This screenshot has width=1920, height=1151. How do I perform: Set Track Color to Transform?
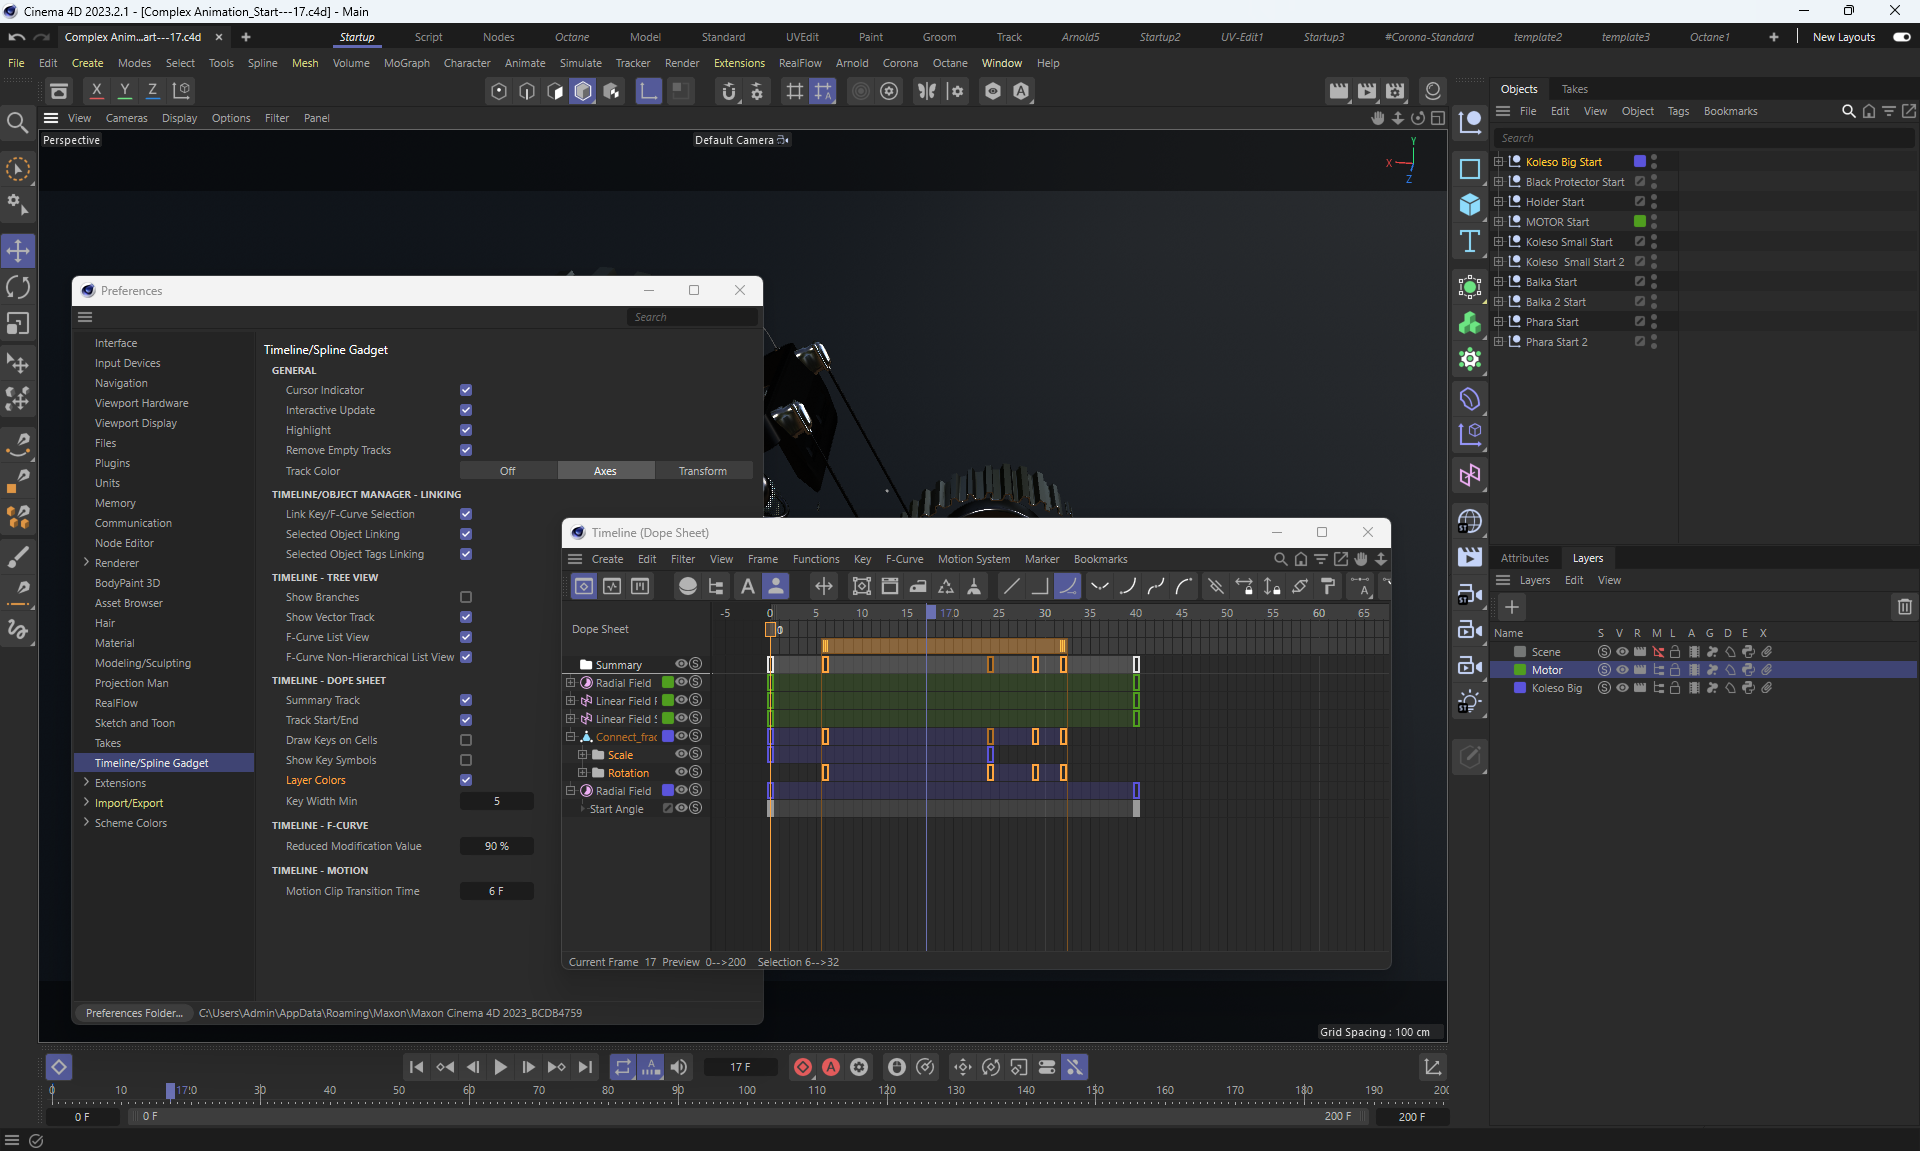[x=702, y=471]
